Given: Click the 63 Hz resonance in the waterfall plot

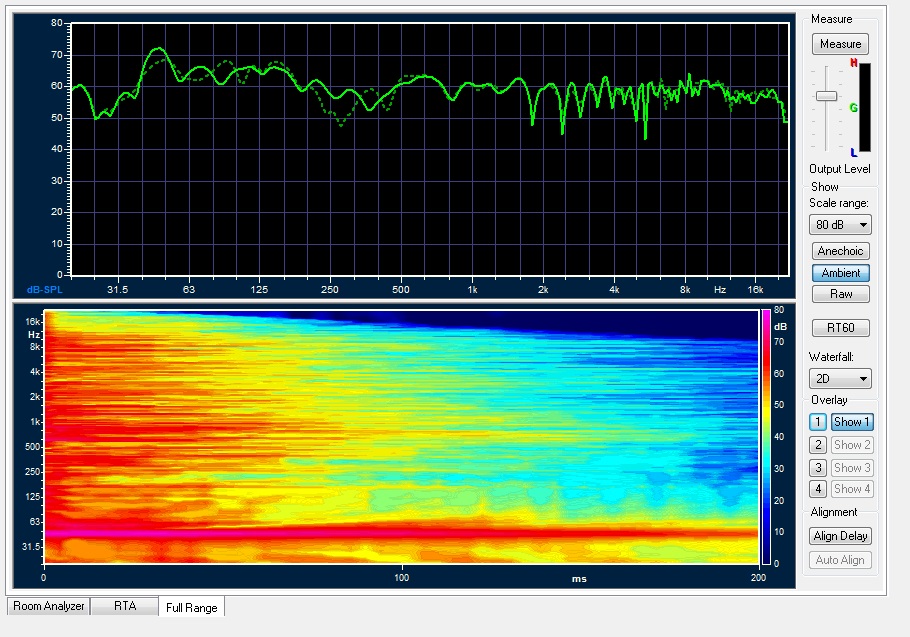Looking at the screenshot, I should [x=400, y=531].
